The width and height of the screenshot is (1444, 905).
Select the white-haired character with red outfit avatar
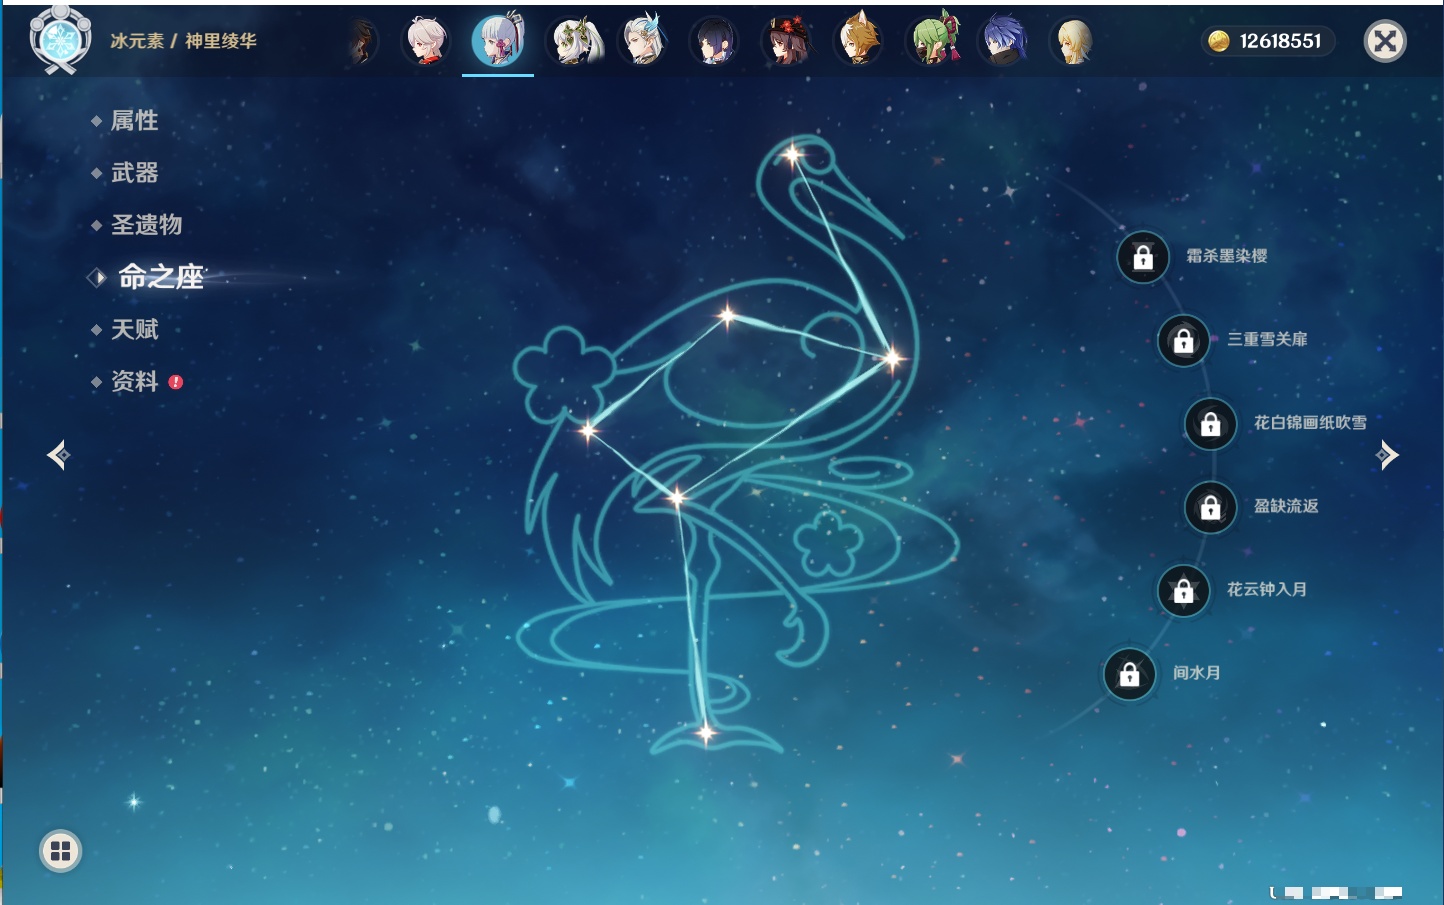point(426,42)
